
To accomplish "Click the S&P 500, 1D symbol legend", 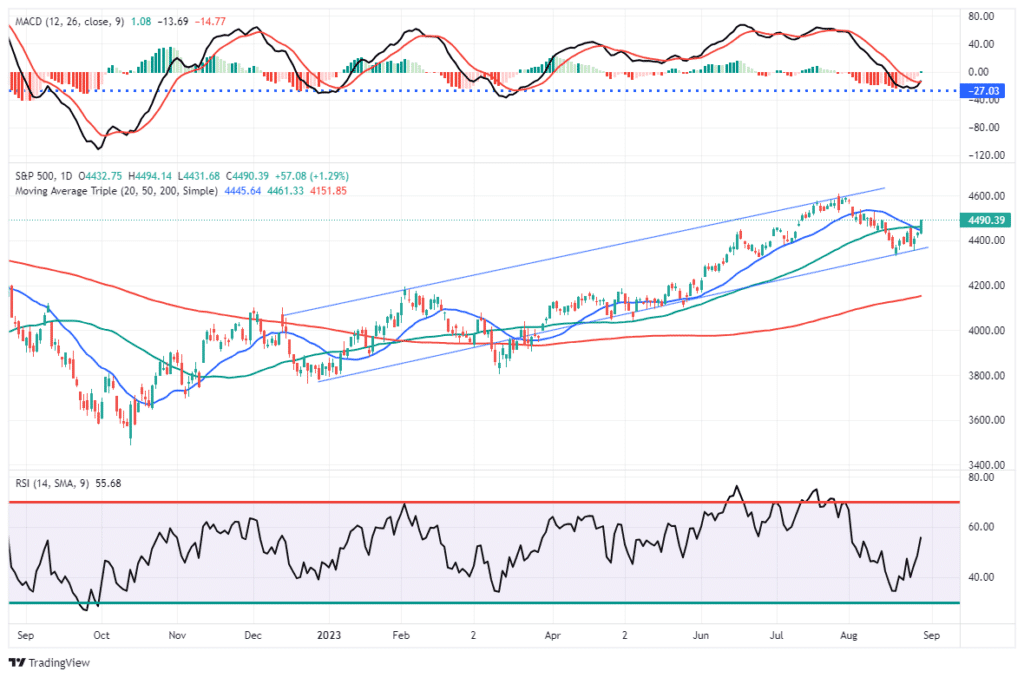I will pyautogui.click(x=44, y=176).
